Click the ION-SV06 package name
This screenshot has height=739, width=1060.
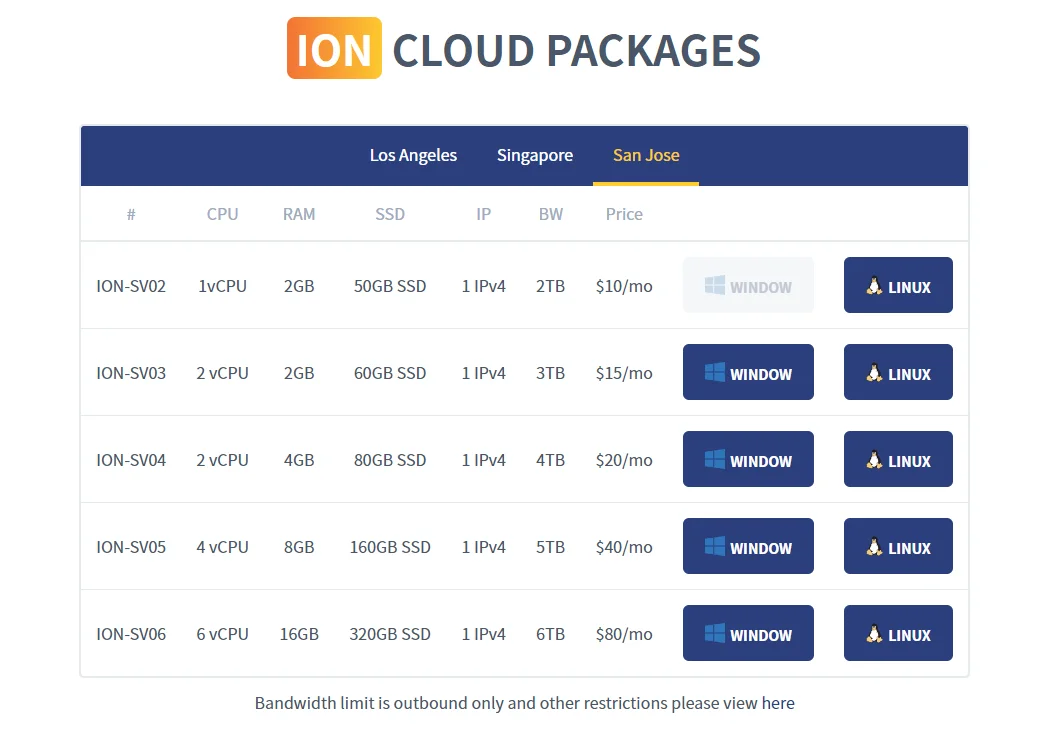(x=130, y=634)
